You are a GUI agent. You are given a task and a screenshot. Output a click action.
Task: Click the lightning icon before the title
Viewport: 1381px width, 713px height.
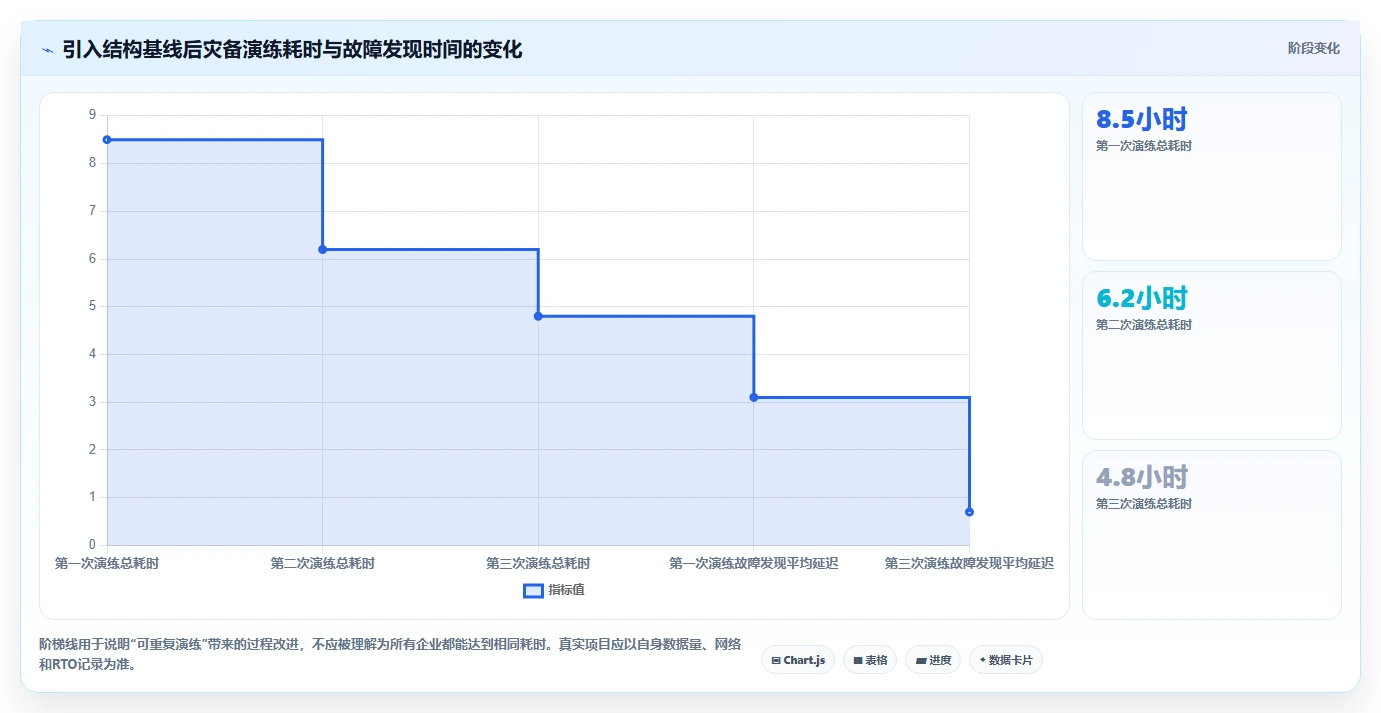48,50
